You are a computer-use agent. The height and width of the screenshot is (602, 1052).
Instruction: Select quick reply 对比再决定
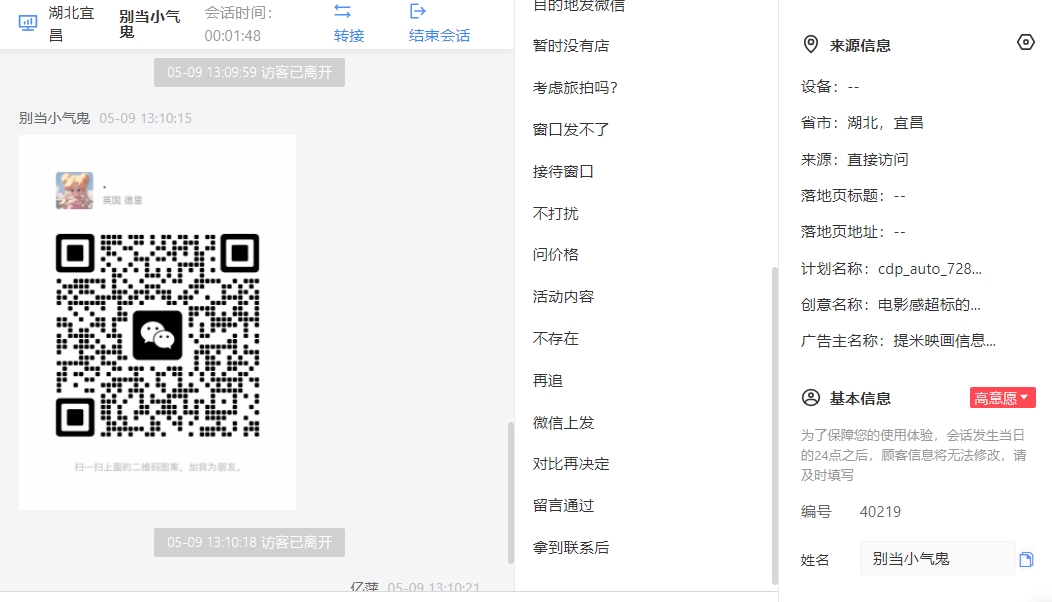pos(571,464)
